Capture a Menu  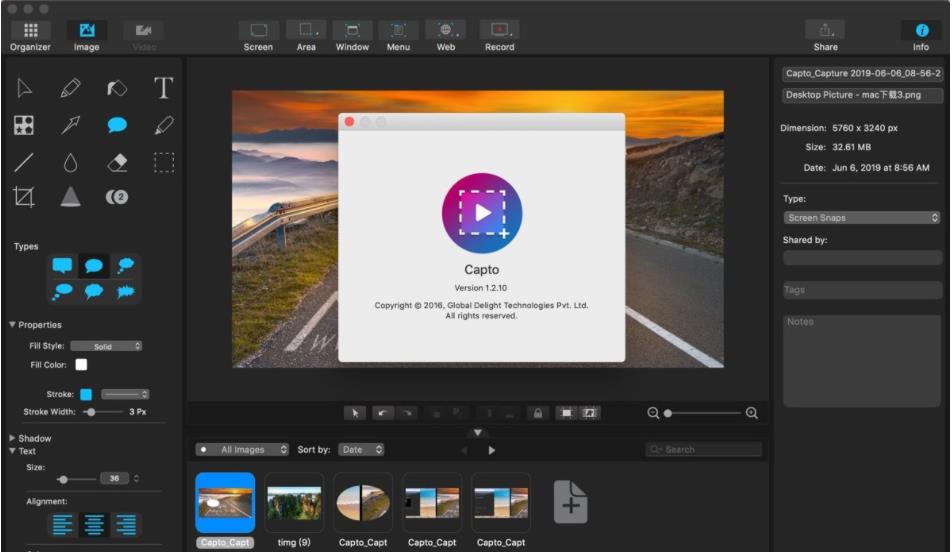398,36
